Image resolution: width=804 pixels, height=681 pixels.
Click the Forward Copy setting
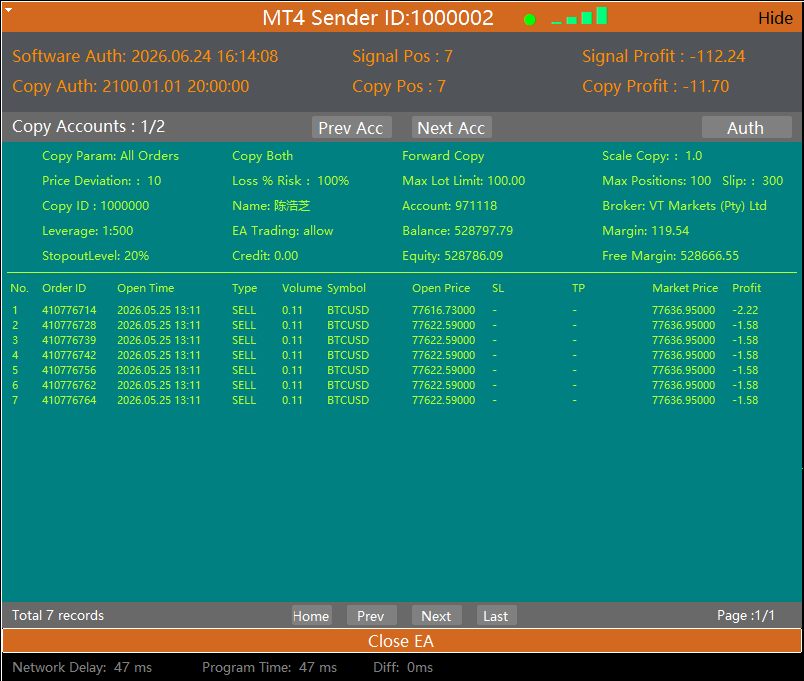[x=443, y=156]
